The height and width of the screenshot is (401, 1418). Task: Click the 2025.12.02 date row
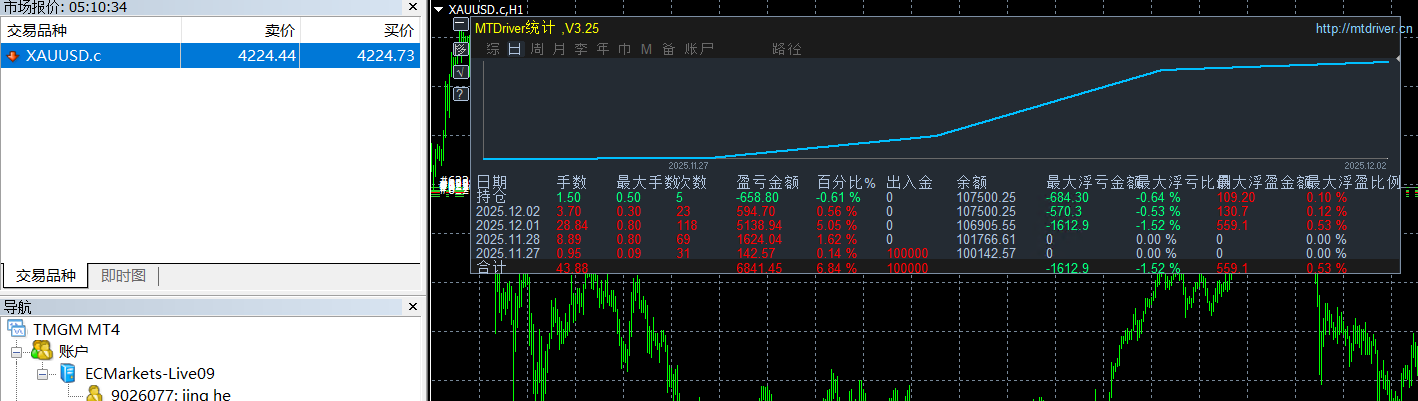tap(508, 211)
